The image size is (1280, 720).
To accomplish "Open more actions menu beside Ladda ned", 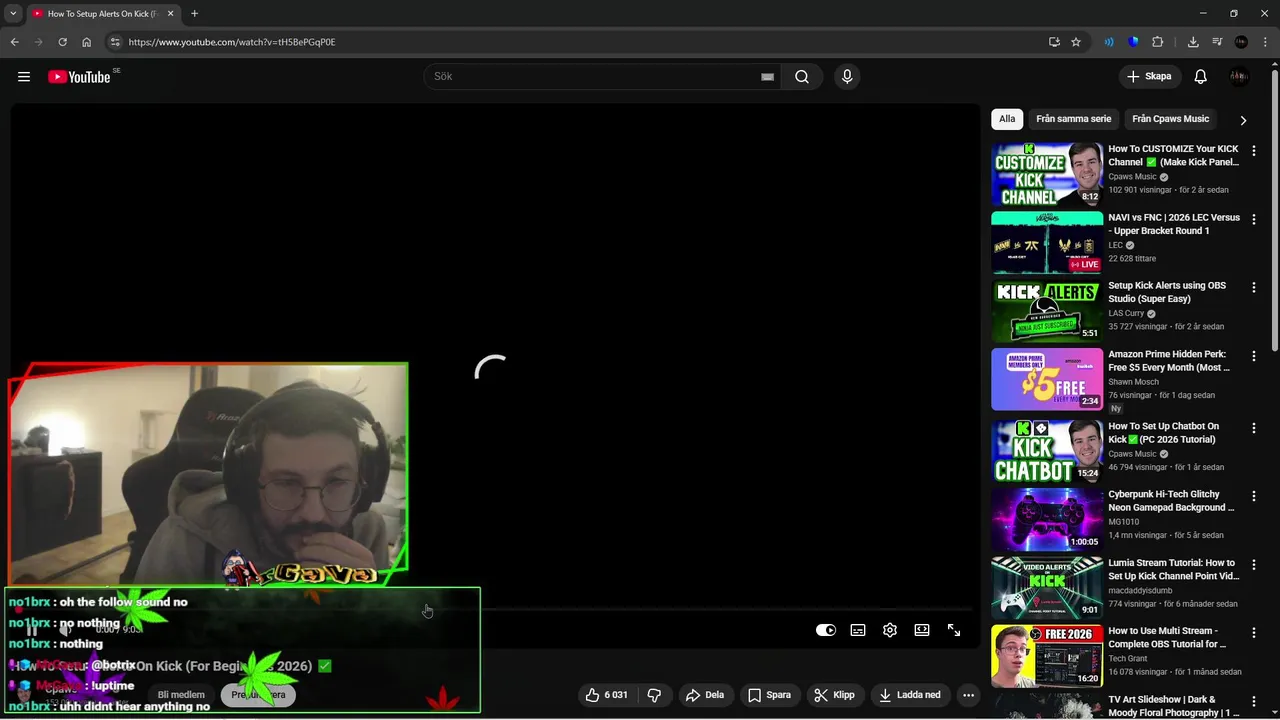I will (x=968, y=695).
